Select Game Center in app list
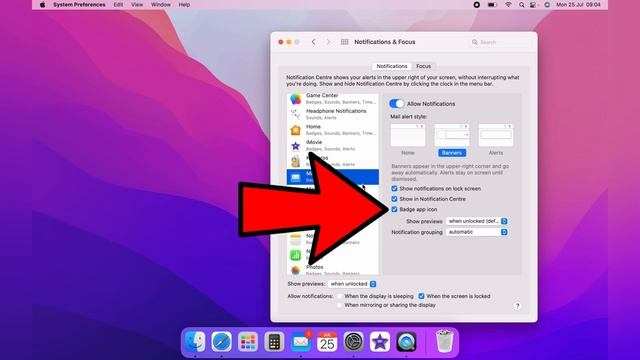 (x=333, y=98)
